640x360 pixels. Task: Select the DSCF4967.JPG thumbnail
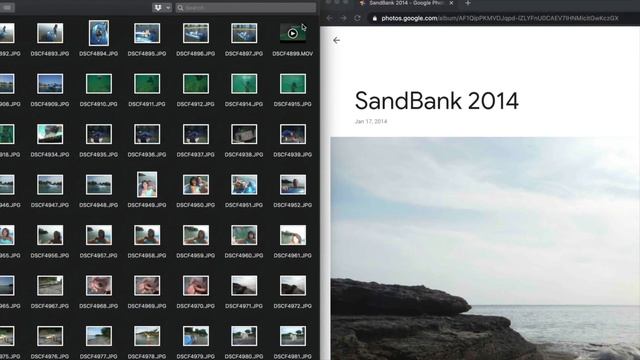click(x=50, y=286)
